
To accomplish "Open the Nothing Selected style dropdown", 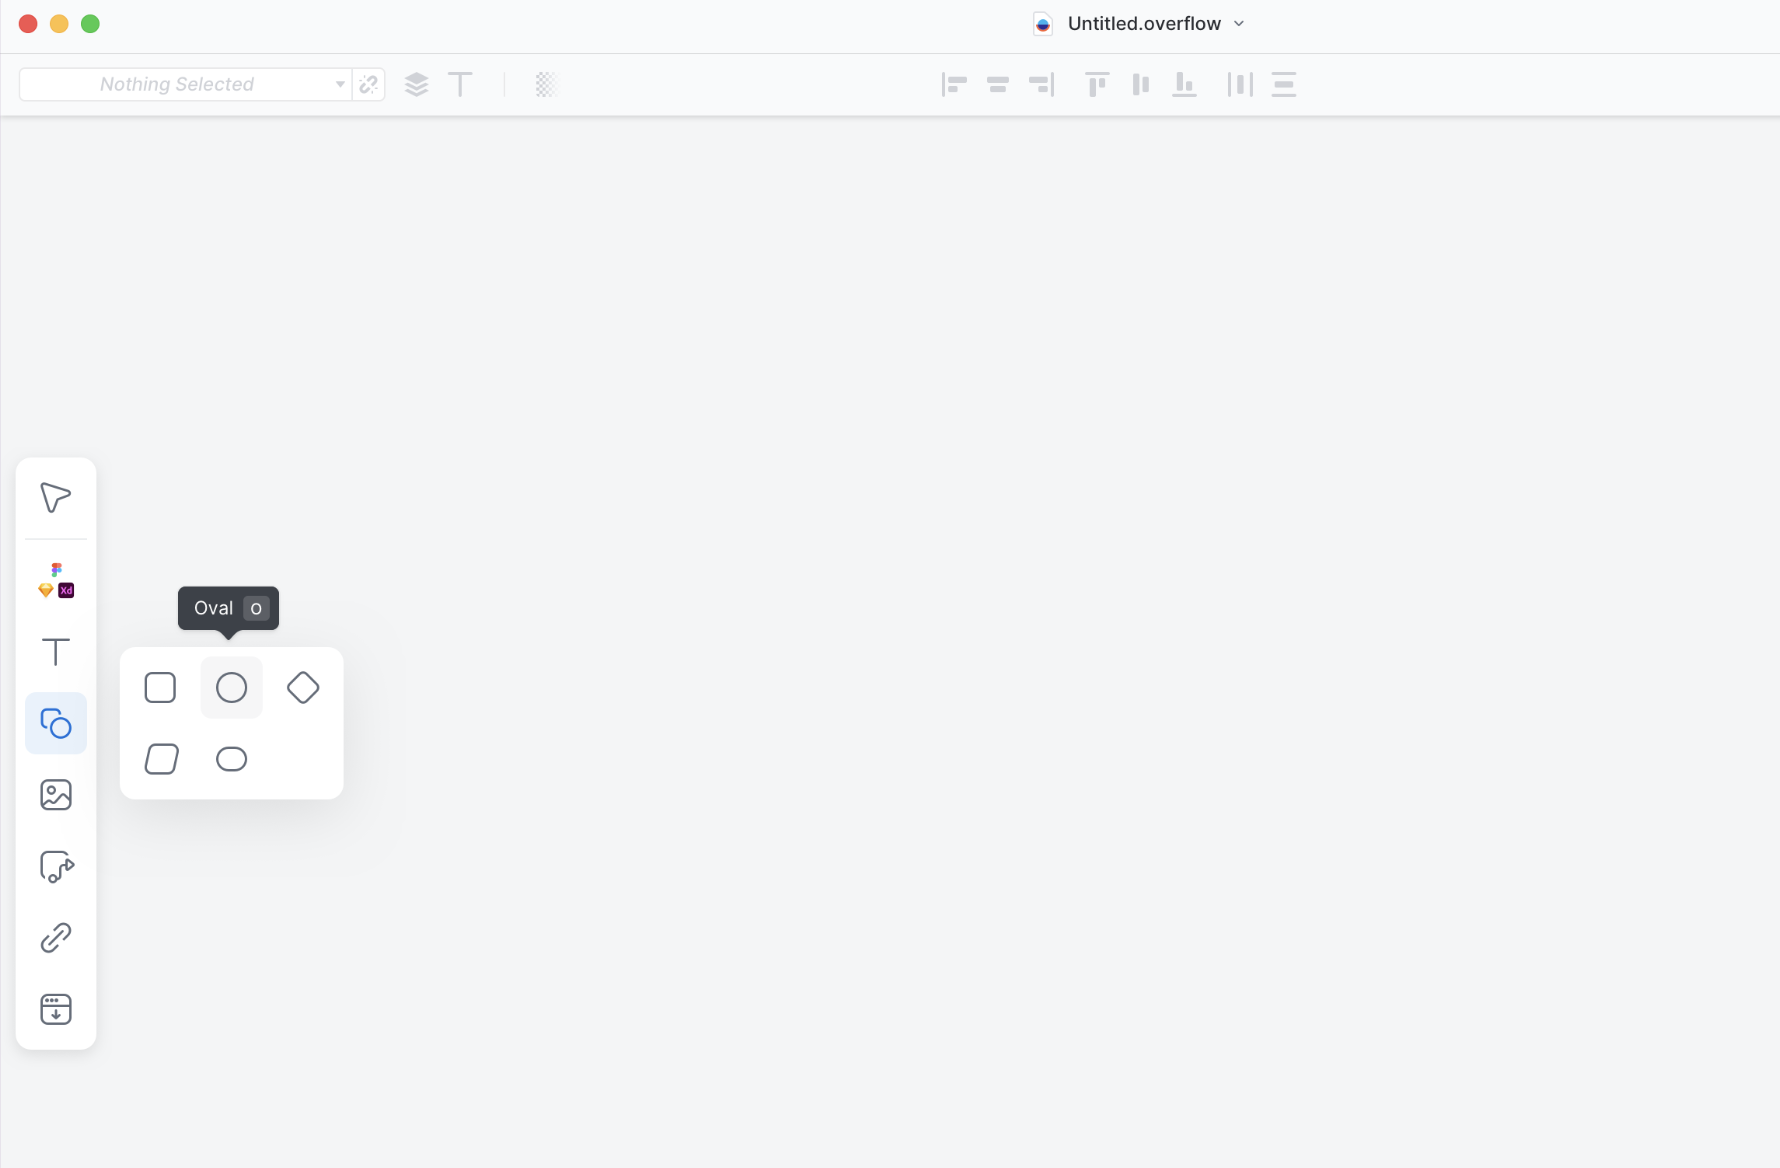I will [186, 85].
